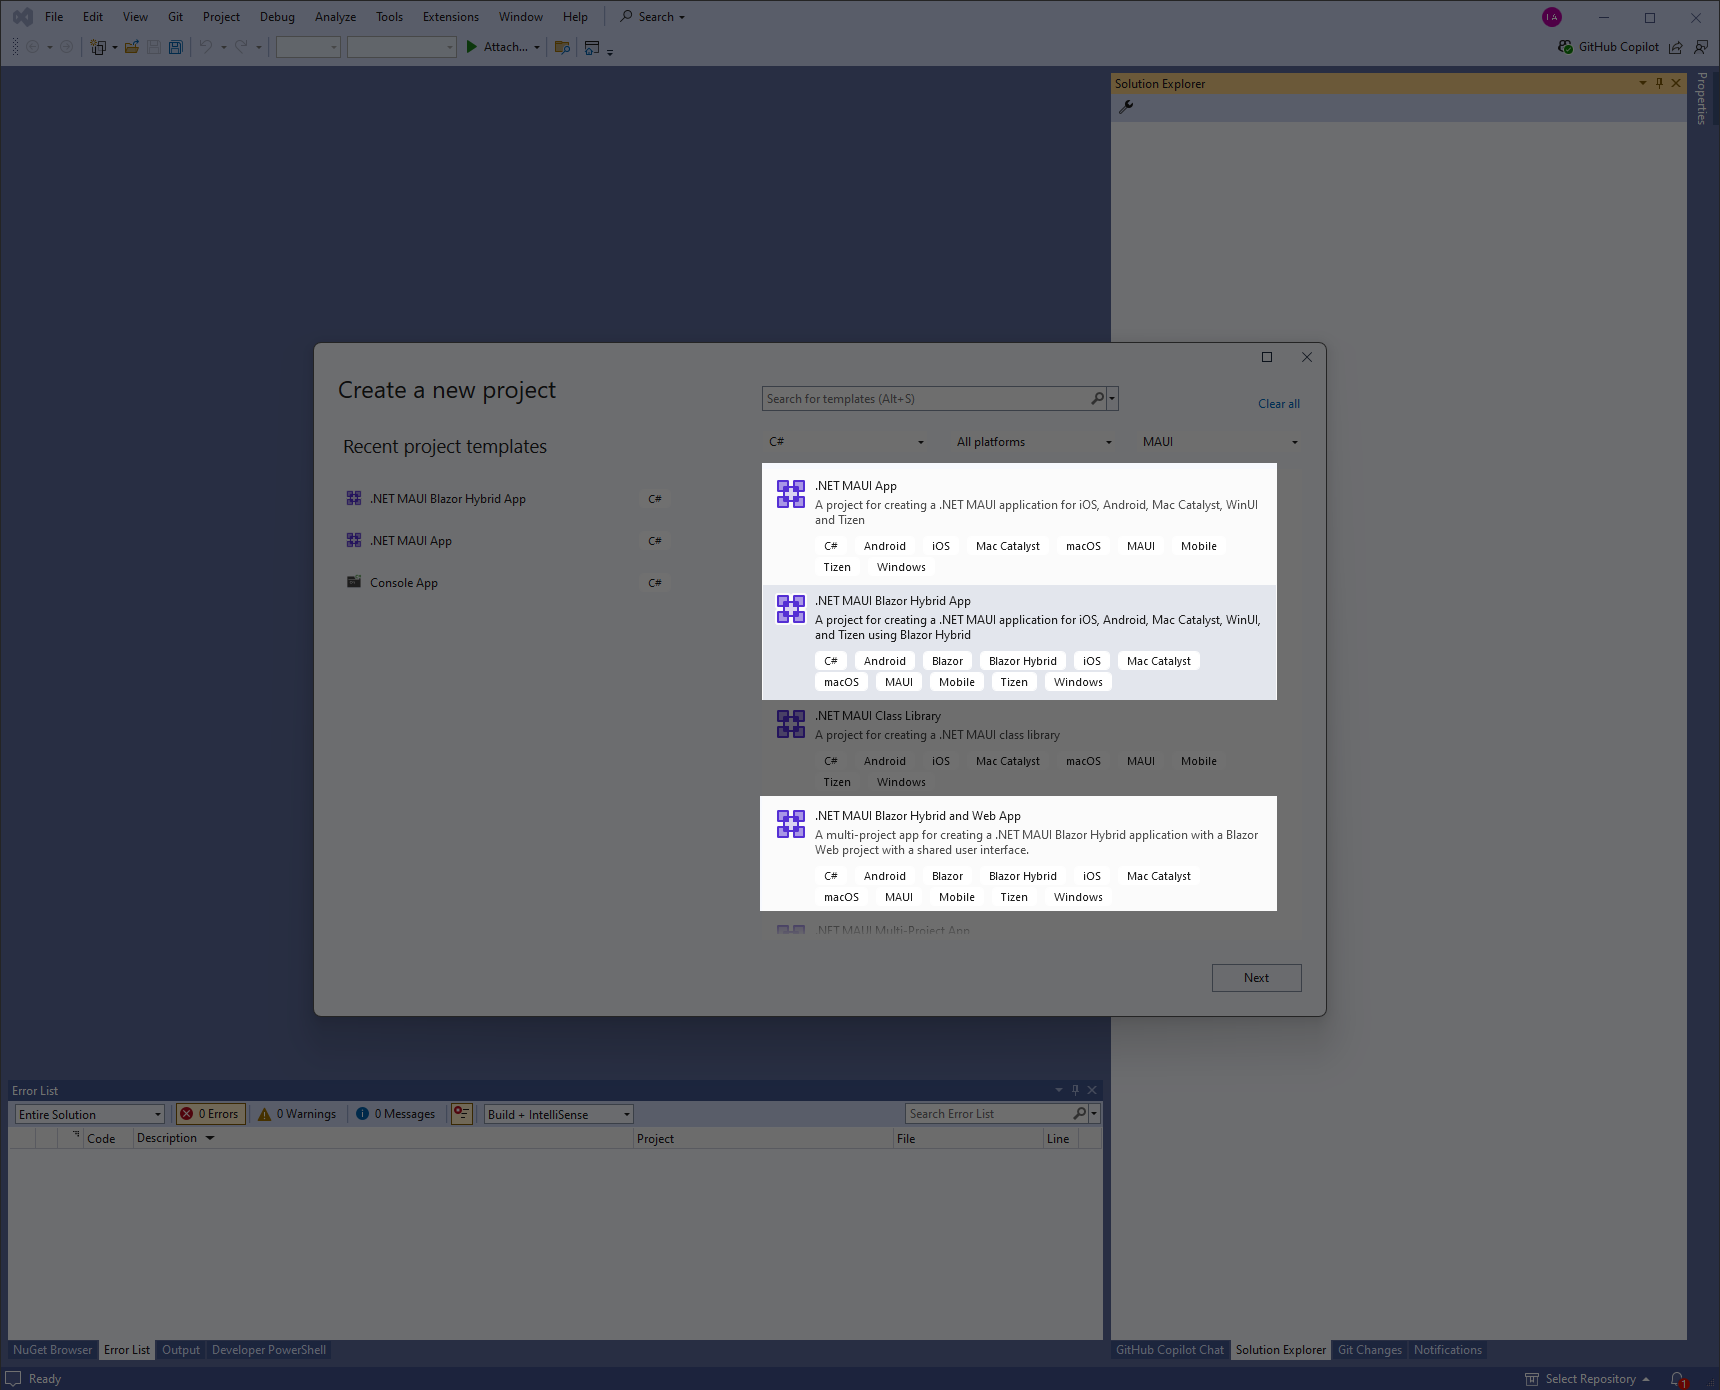Click the template search magnifier icon
This screenshot has height=1390, width=1720.
tap(1097, 399)
